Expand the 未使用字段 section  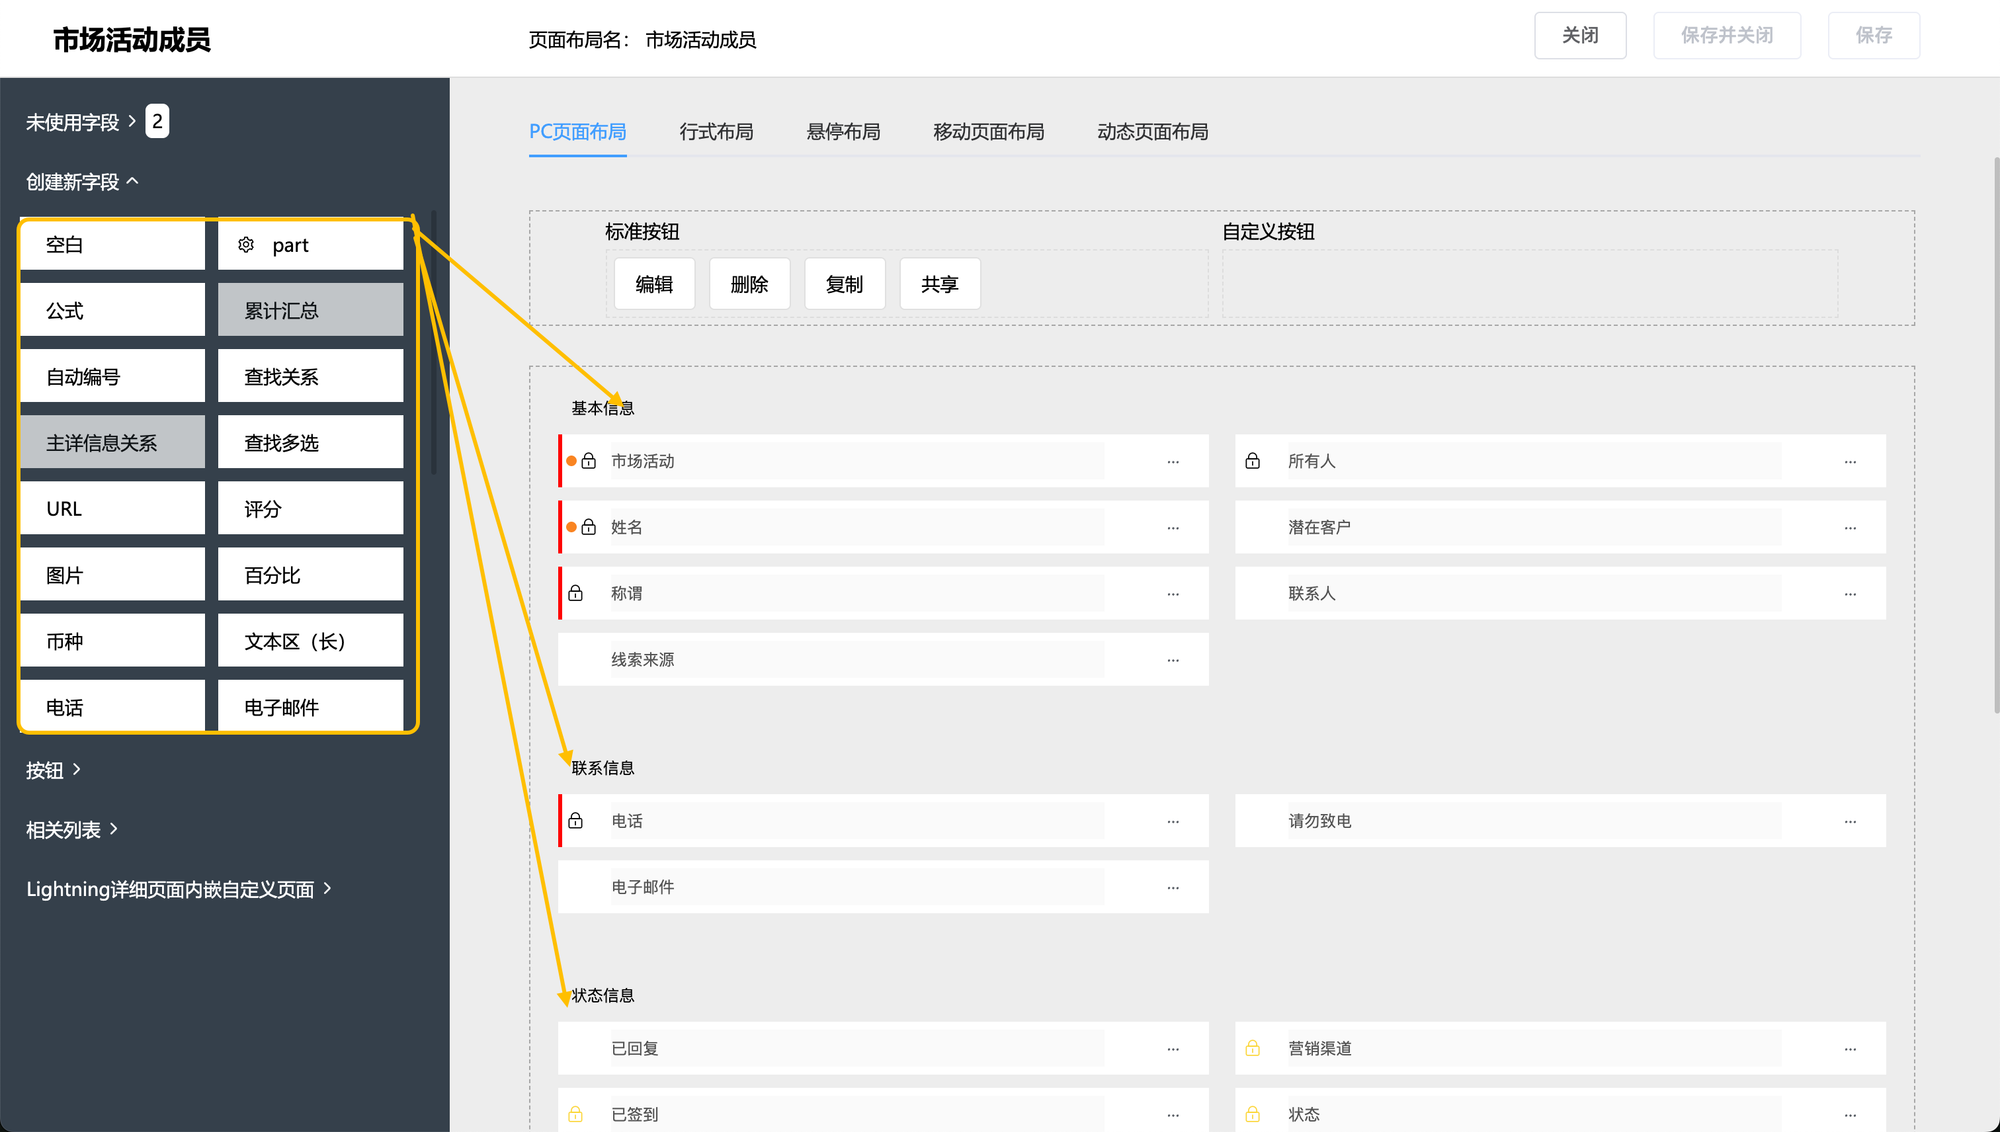(x=80, y=122)
